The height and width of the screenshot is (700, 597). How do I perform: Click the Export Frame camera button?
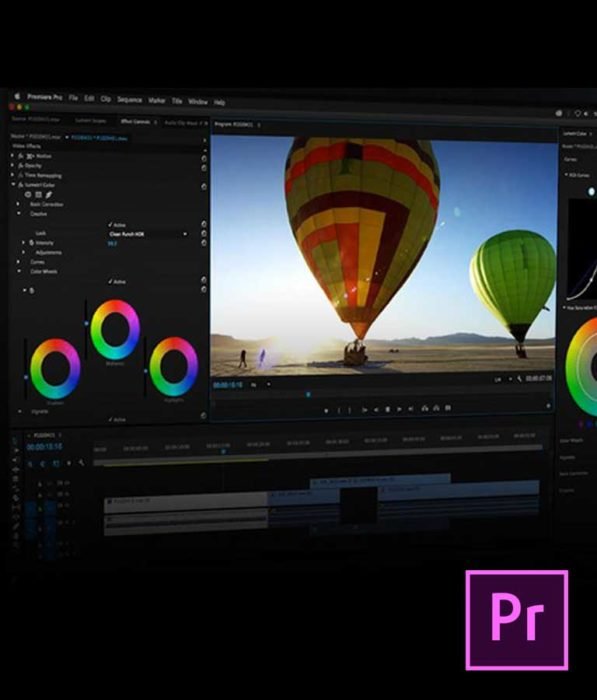click(x=448, y=408)
